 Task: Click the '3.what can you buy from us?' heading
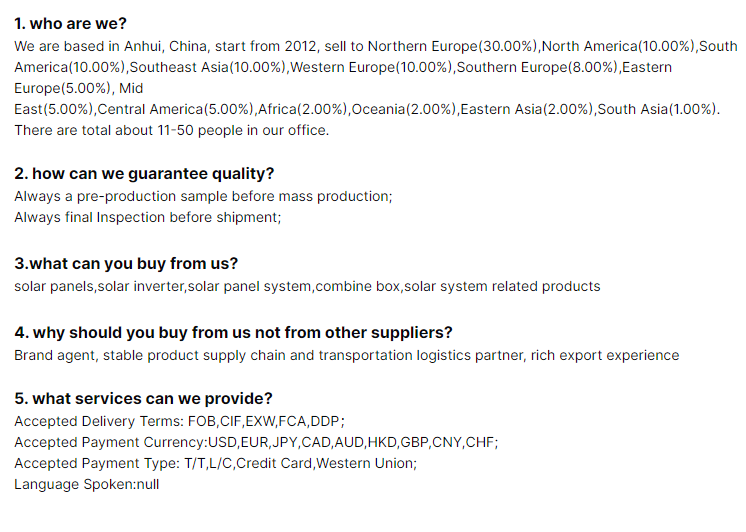tap(126, 263)
